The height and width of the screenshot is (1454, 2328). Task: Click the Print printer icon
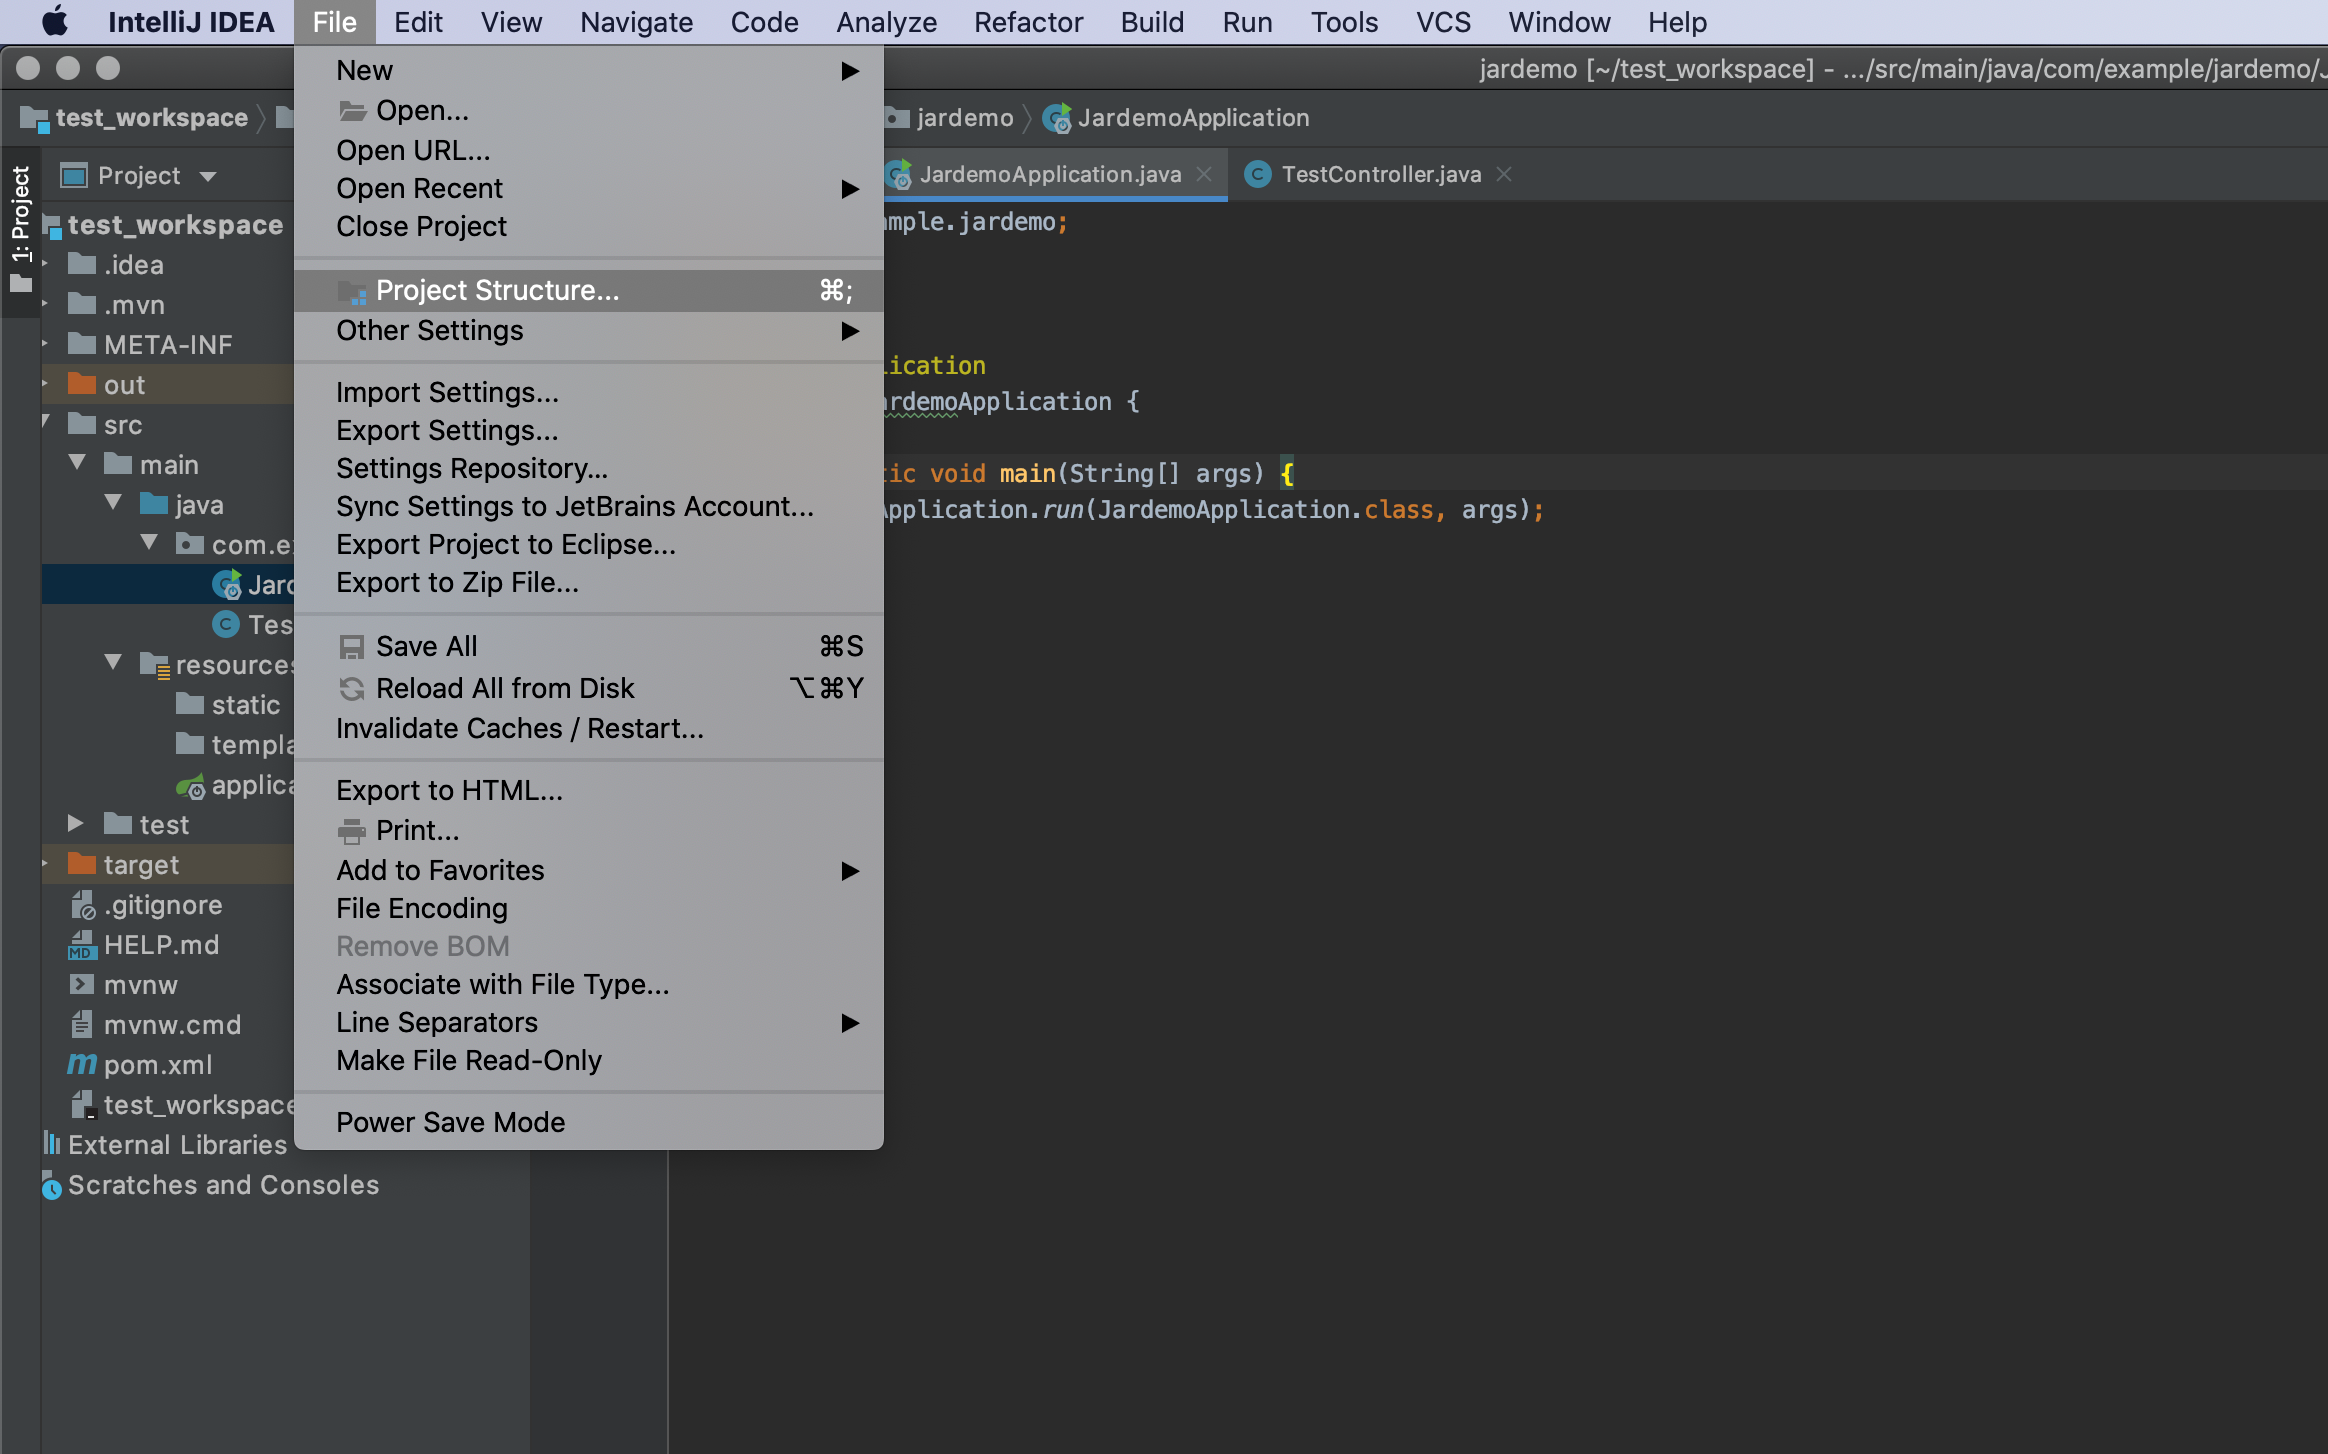pyautogui.click(x=352, y=831)
